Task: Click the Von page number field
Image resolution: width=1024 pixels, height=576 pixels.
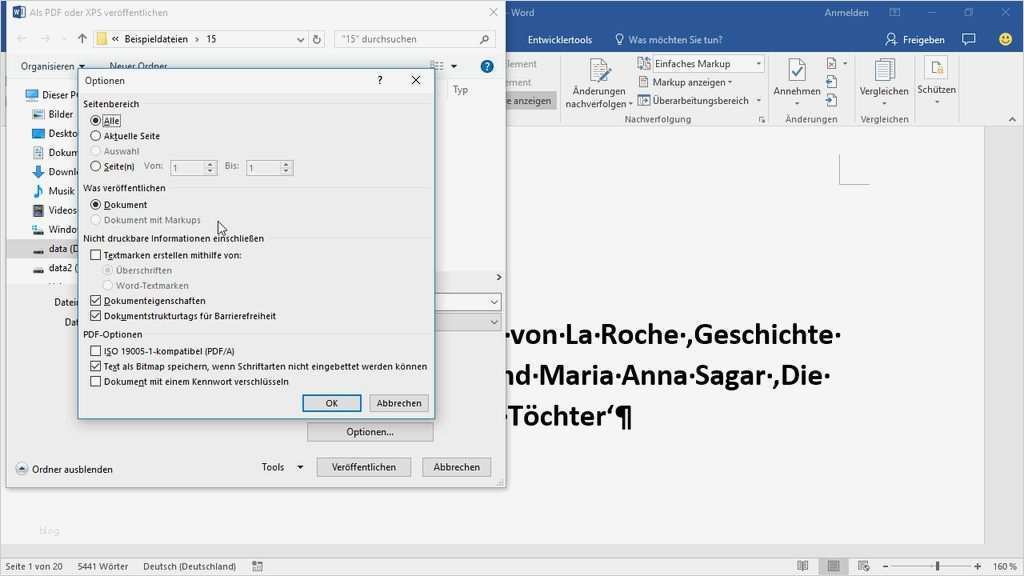Action: (x=187, y=168)
